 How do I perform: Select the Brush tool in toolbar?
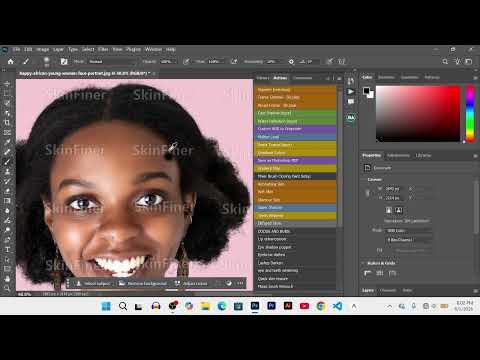click(x=7, y=162)
